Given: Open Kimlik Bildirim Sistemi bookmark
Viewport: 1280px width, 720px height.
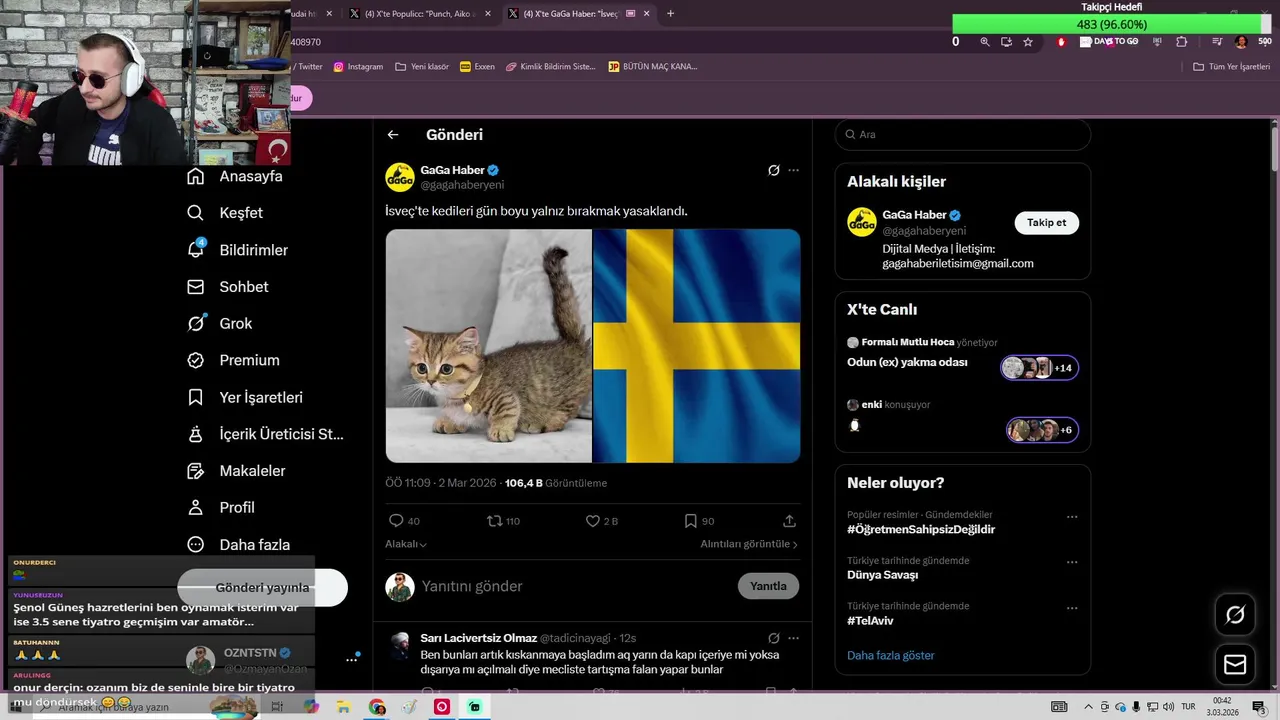Looking at the screenshot, I should 551,67.
